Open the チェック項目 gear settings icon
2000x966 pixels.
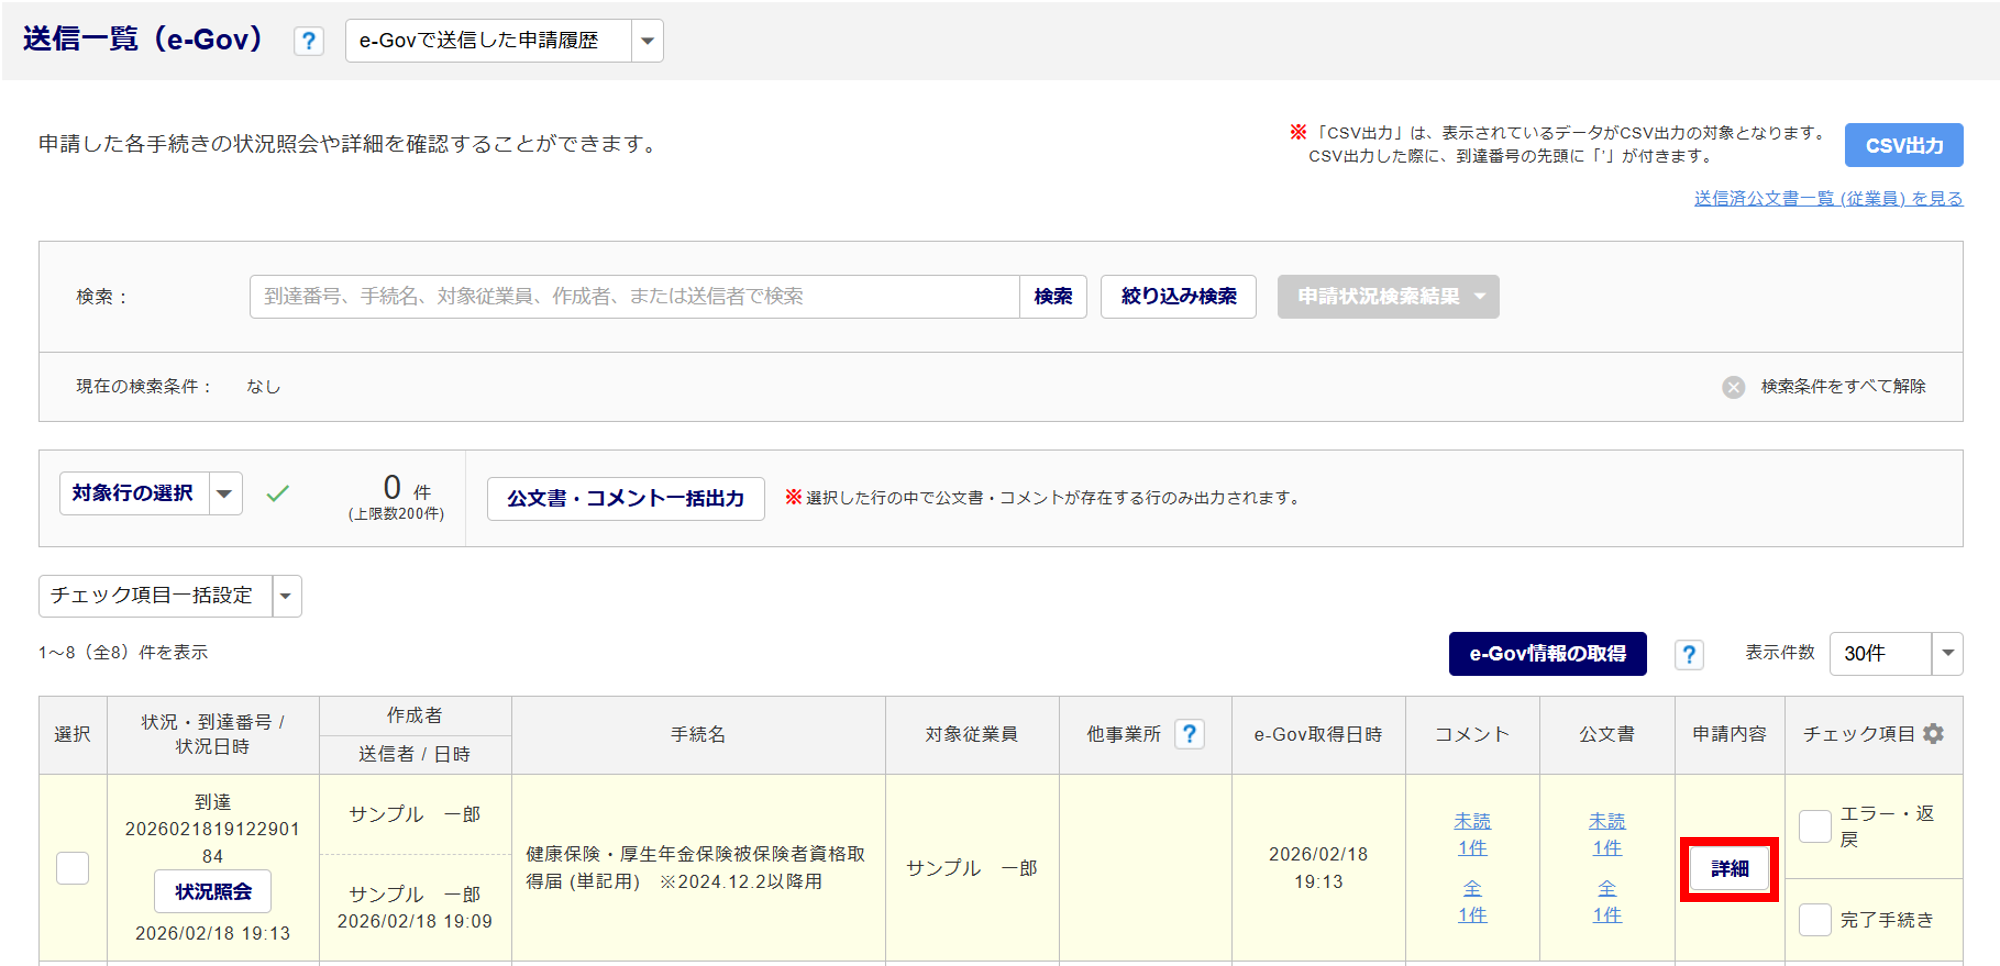point(1934,734)
